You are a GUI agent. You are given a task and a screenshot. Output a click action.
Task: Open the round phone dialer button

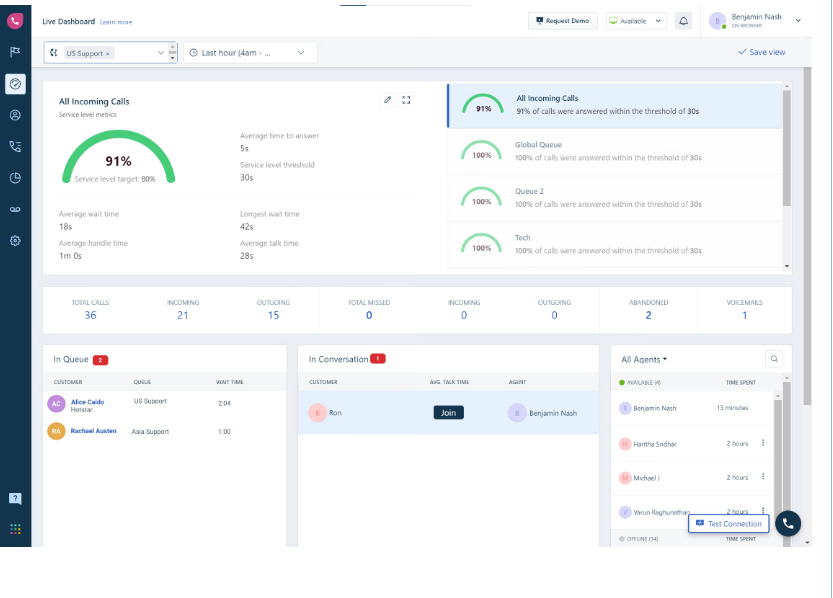[788, 524]
